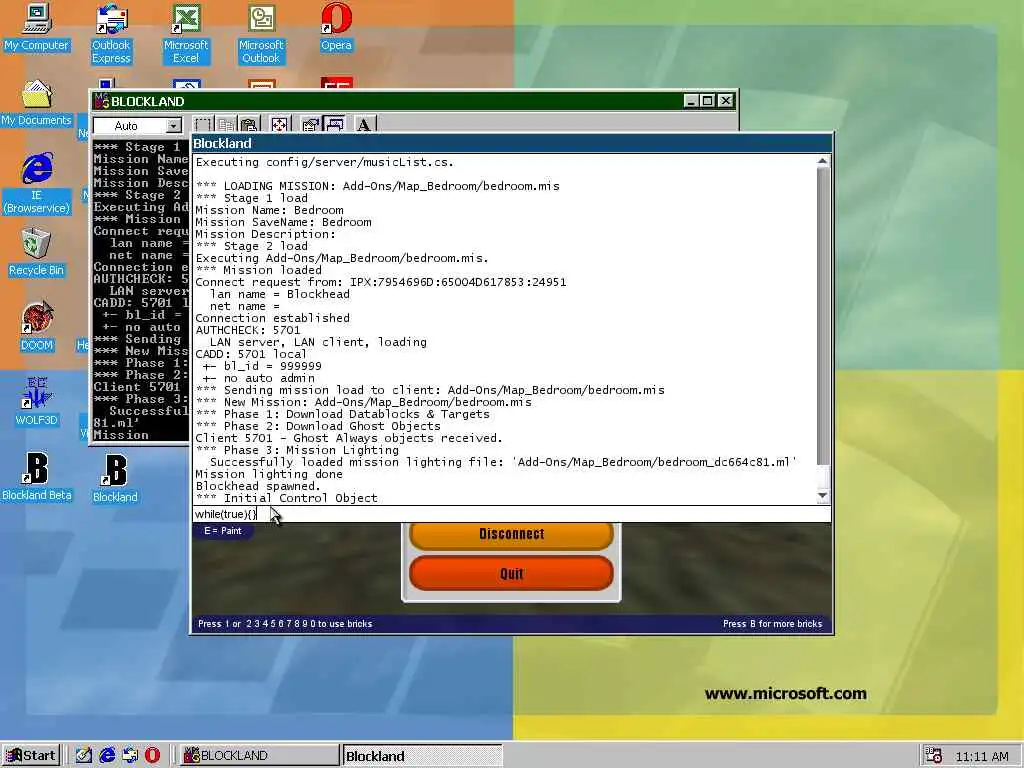Toggle the Background icon in BLOCKLAND toolbar

tap(334, 125)
